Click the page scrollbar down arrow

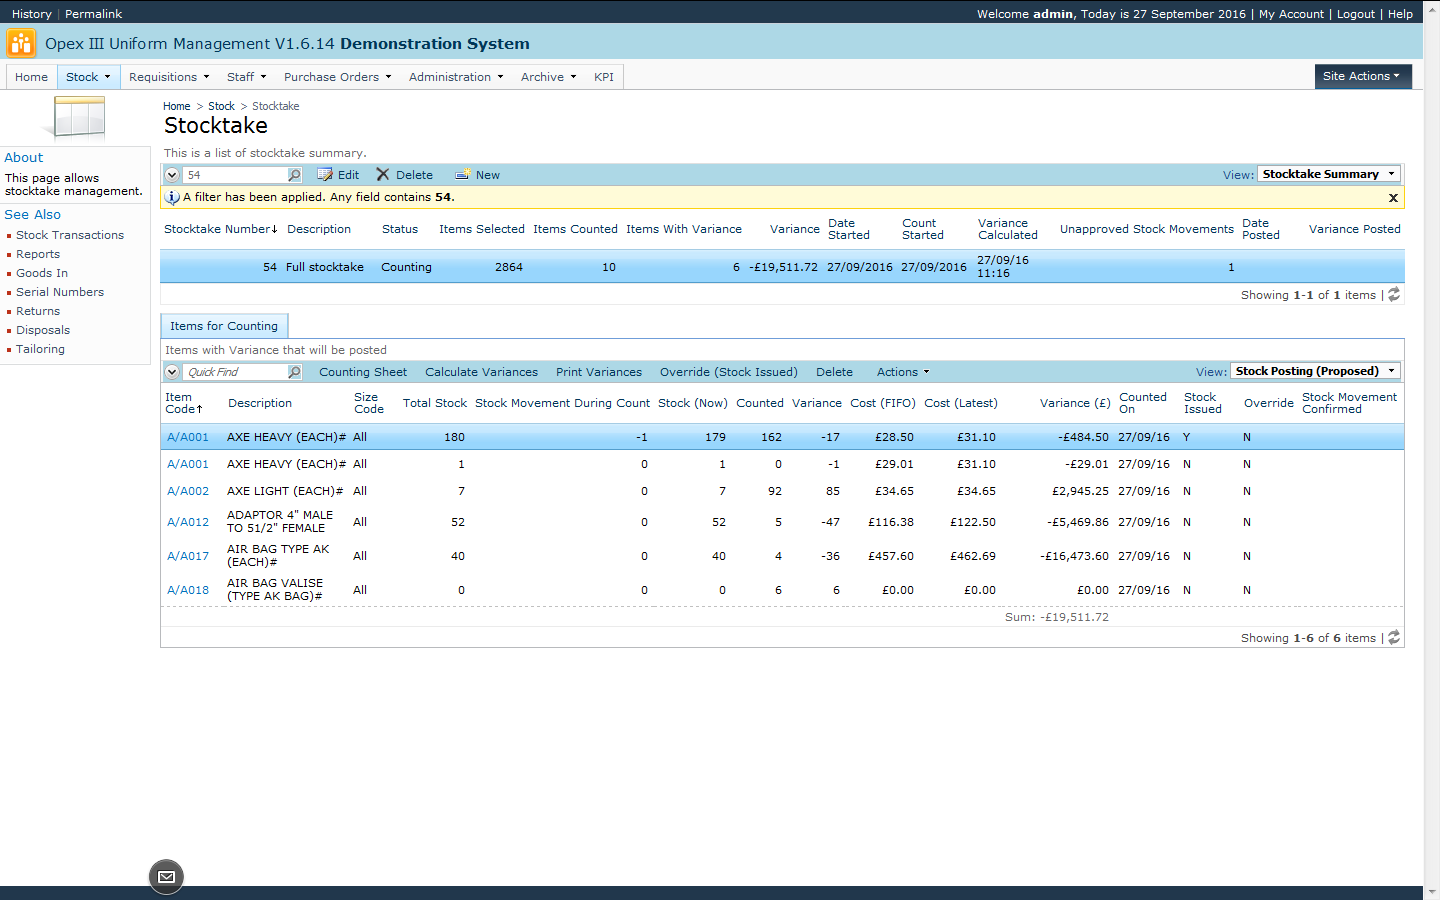(1432, 892)
